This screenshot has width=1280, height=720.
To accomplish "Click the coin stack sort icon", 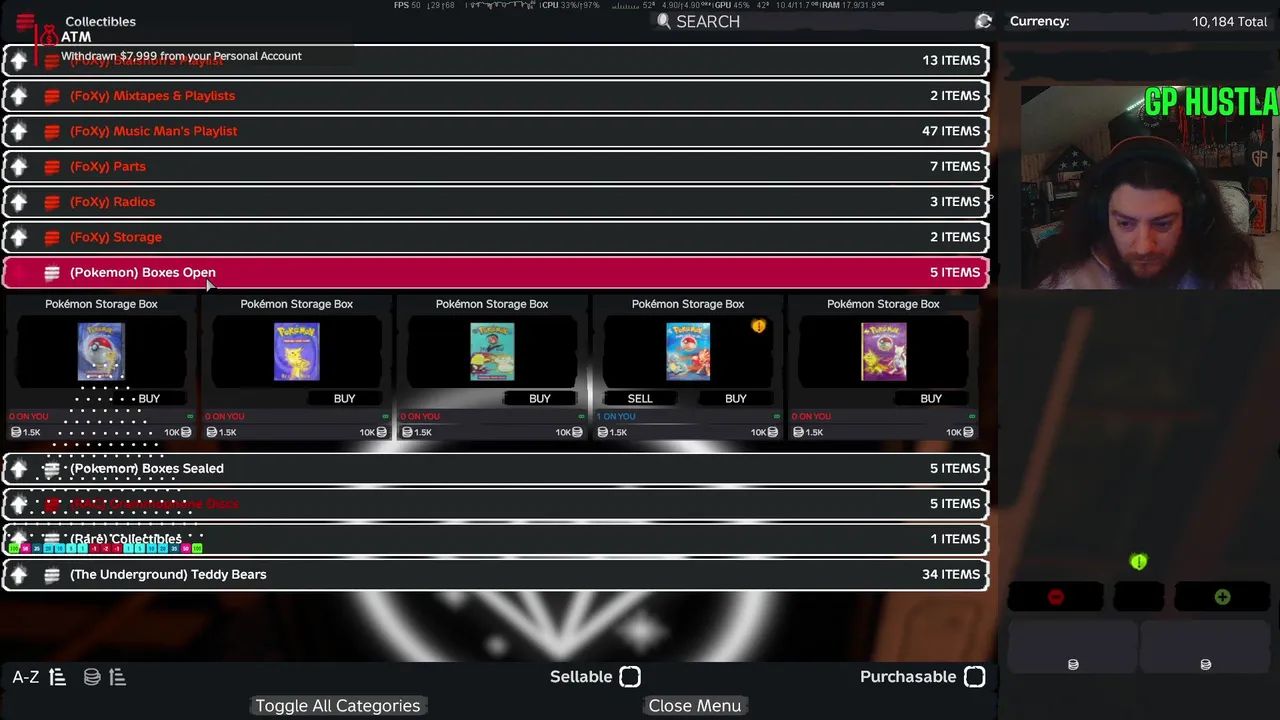I will pos(92,677).
